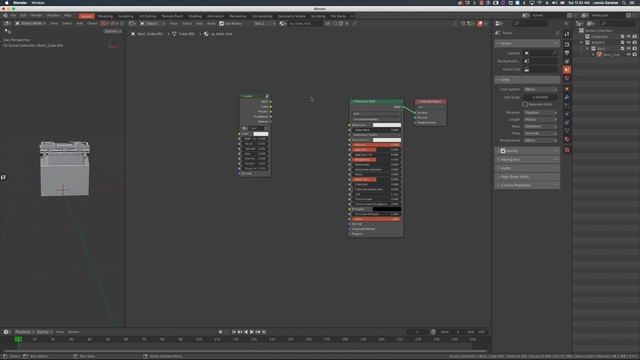Viewport: 640px width, 360px height.
Task: Open the Rotation units dropdown
Action: [x=540, y=113]
